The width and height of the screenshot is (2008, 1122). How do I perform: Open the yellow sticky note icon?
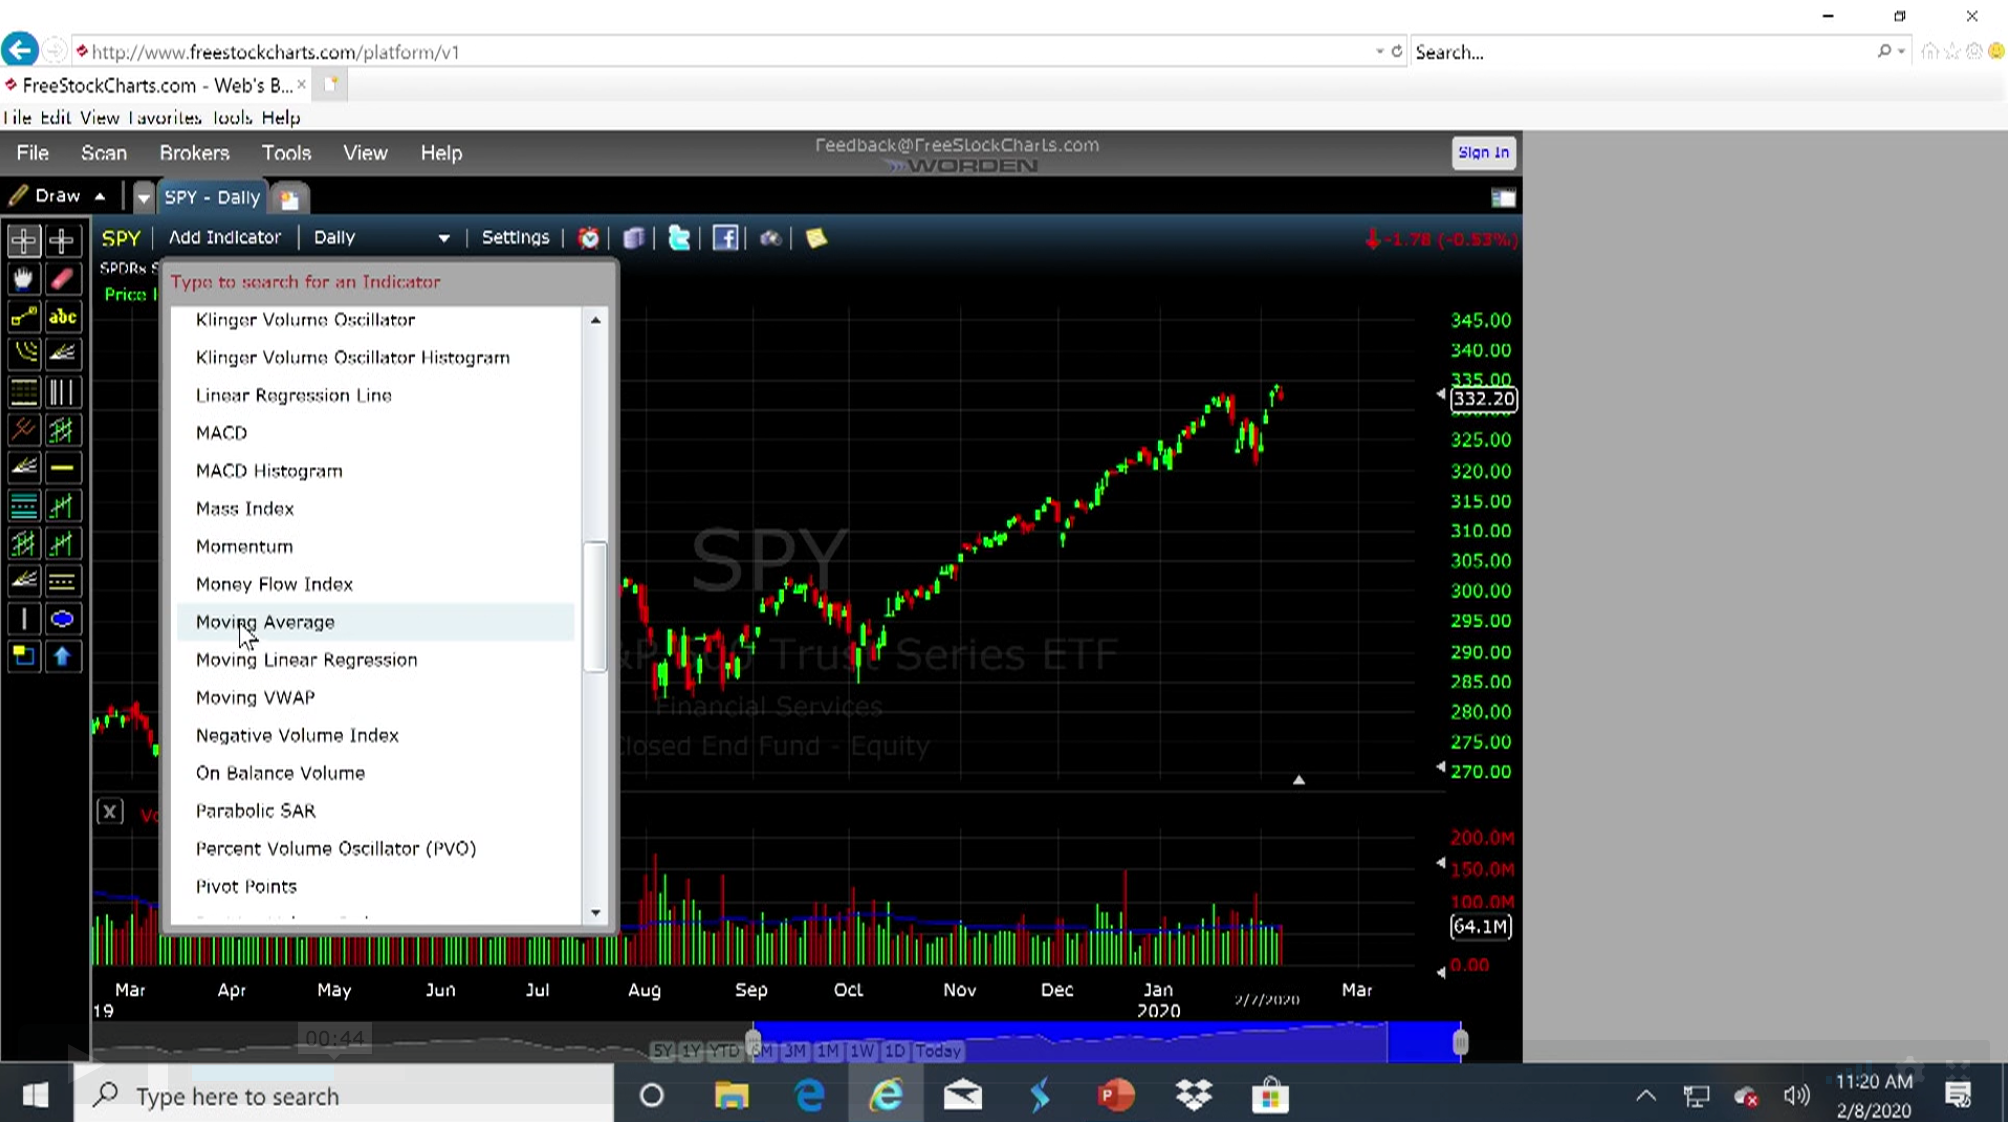(816, 238)
